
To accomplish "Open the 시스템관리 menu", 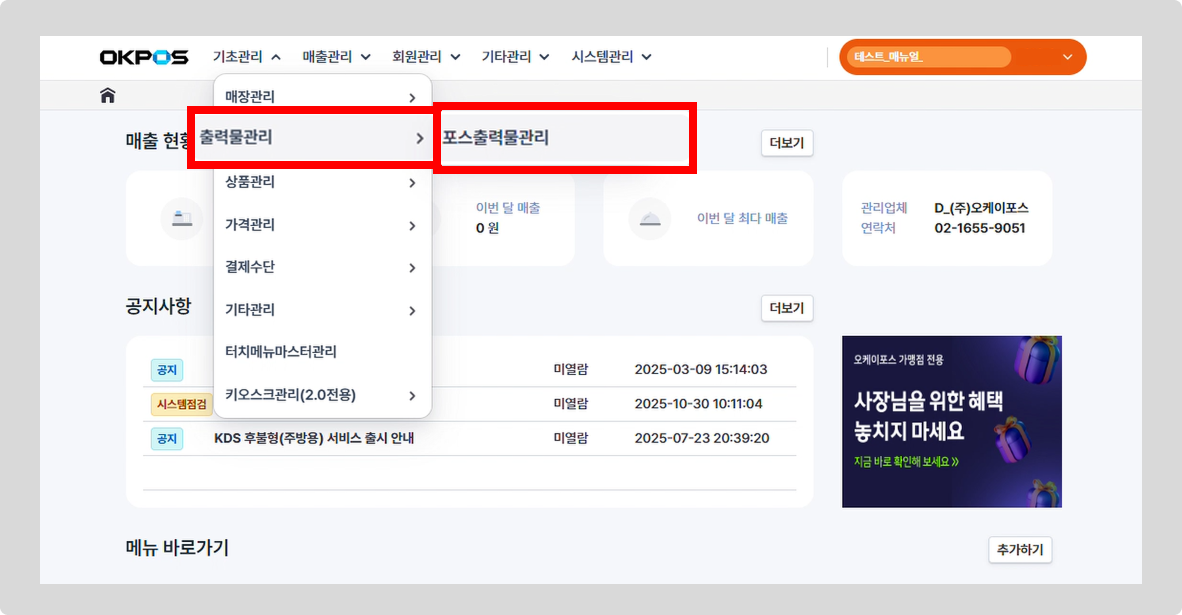I will (x=611, y=57).
